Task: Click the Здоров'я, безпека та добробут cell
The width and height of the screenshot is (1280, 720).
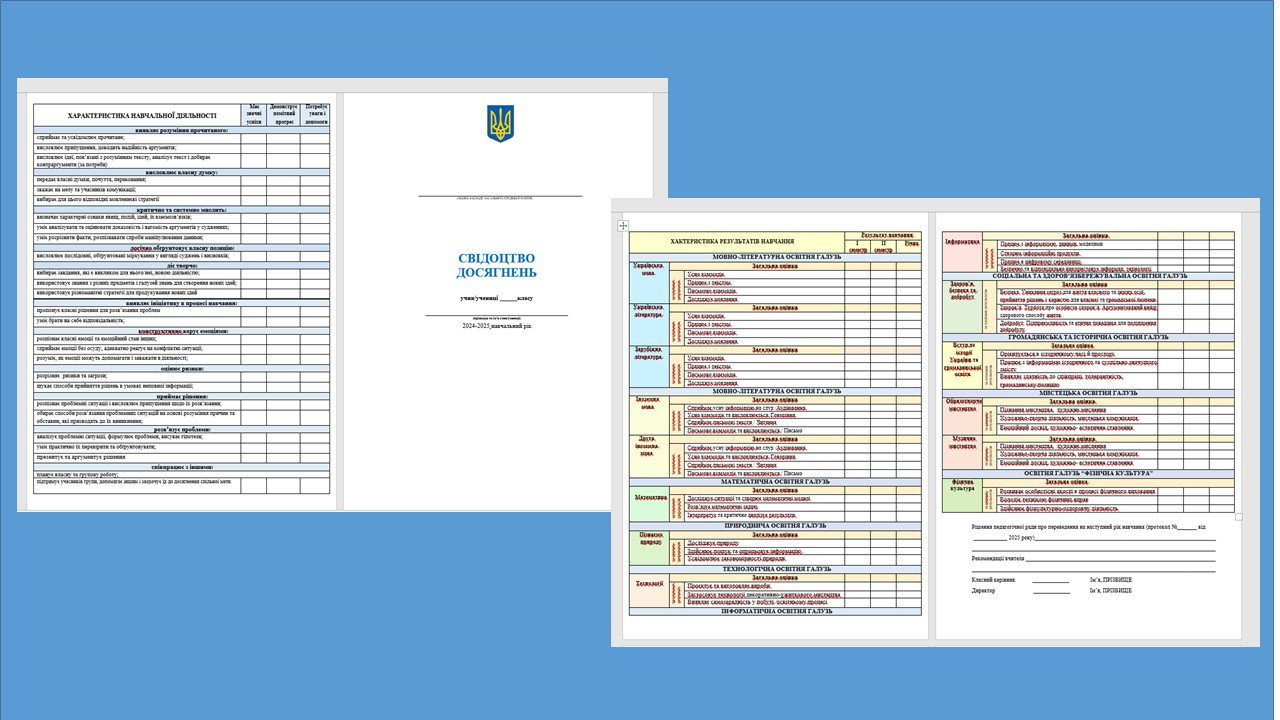Action: pos(962,306)
